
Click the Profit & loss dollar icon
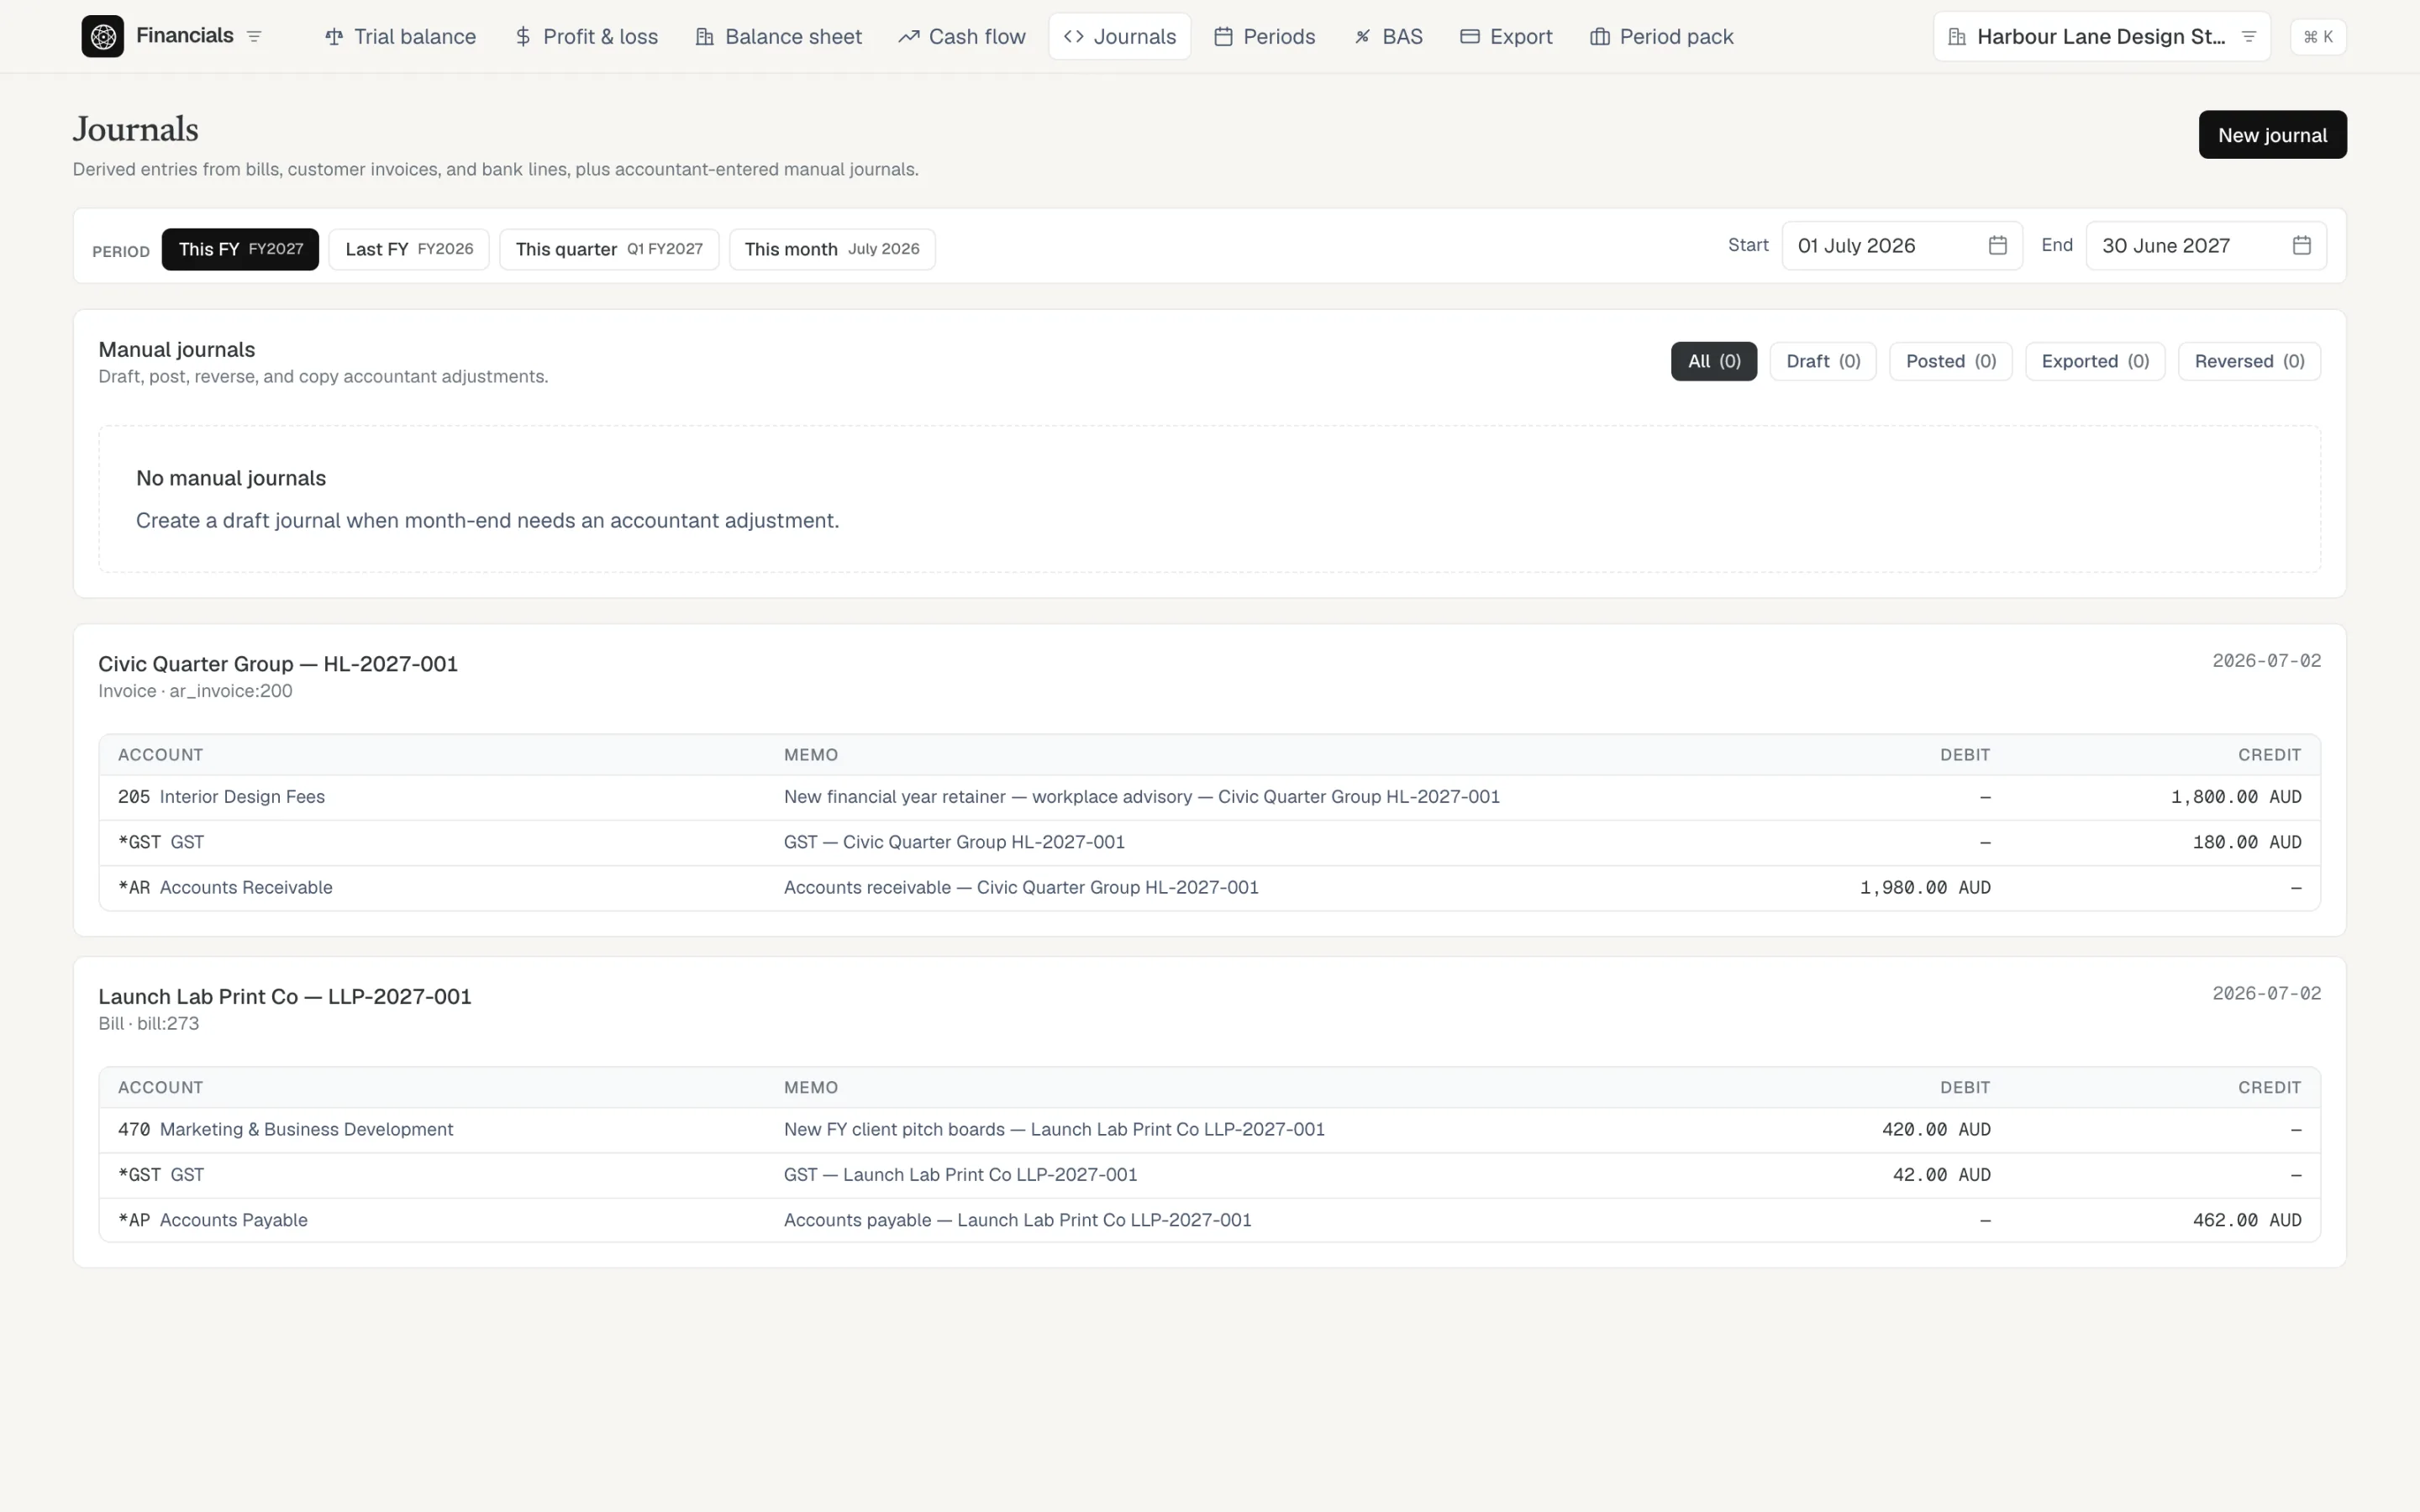tap(523, 37)
